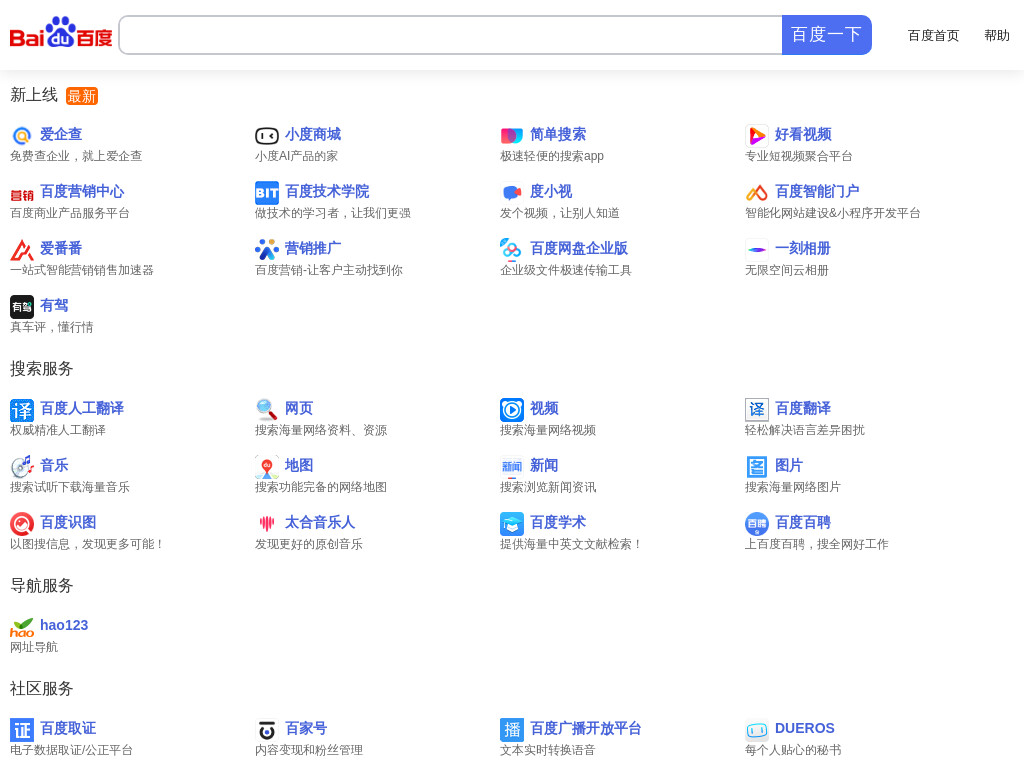Open the hao123 text link
The image size is (1024, 768).
point(64,625)
